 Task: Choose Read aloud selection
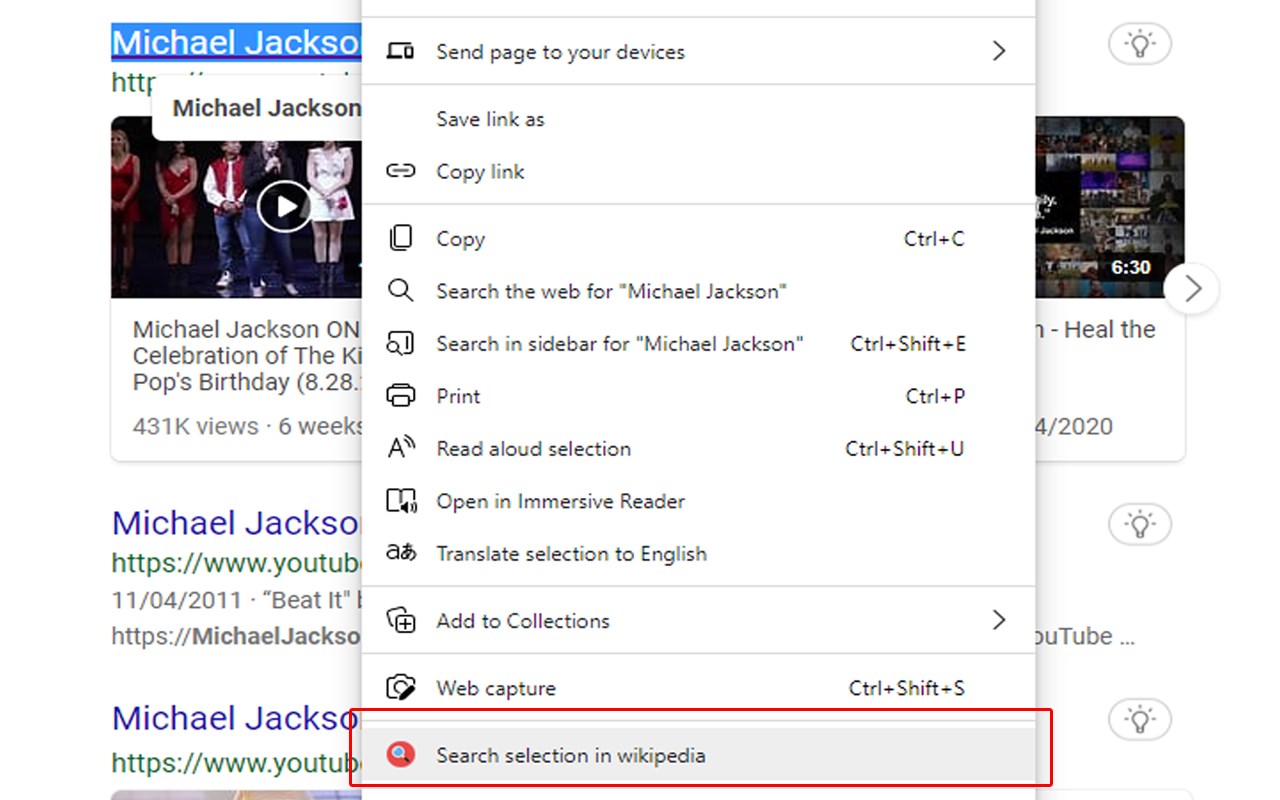697,448
